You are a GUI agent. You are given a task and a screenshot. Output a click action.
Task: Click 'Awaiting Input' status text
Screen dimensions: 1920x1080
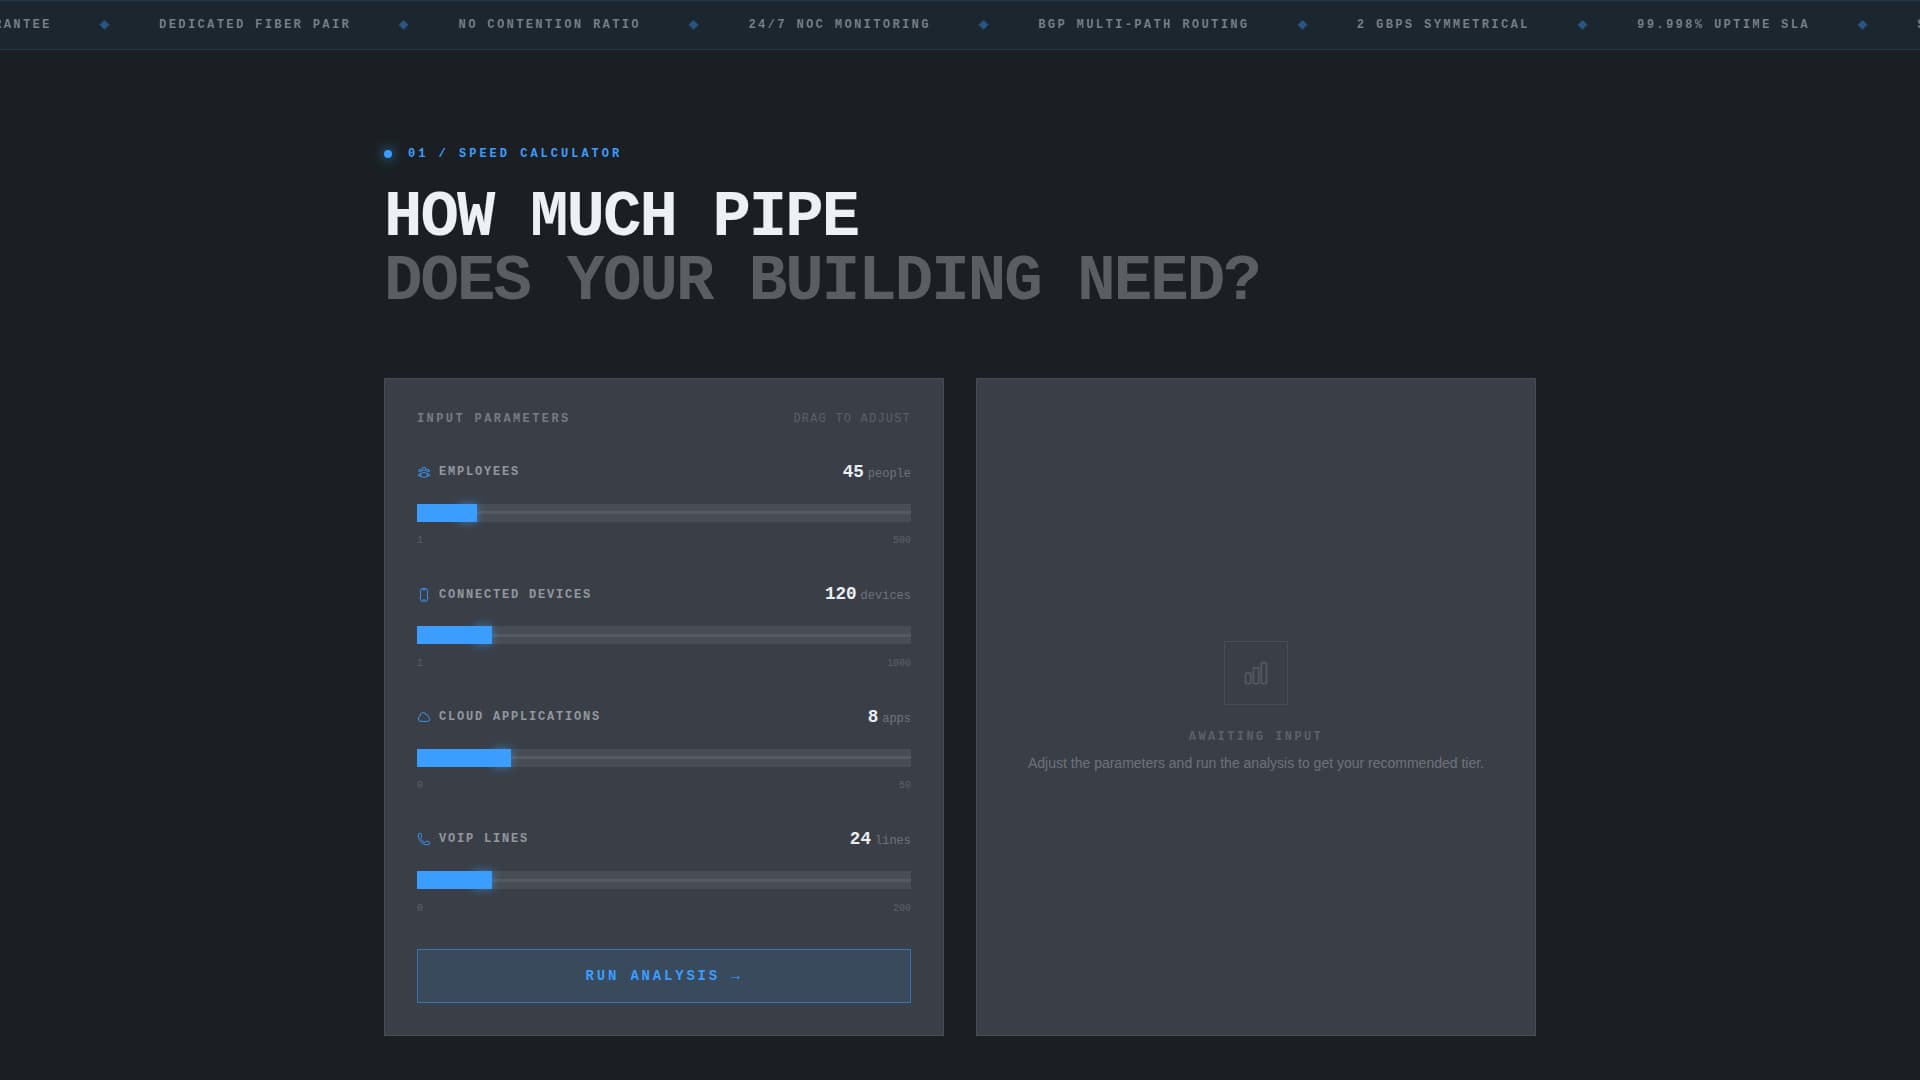tap(1255, 736)
